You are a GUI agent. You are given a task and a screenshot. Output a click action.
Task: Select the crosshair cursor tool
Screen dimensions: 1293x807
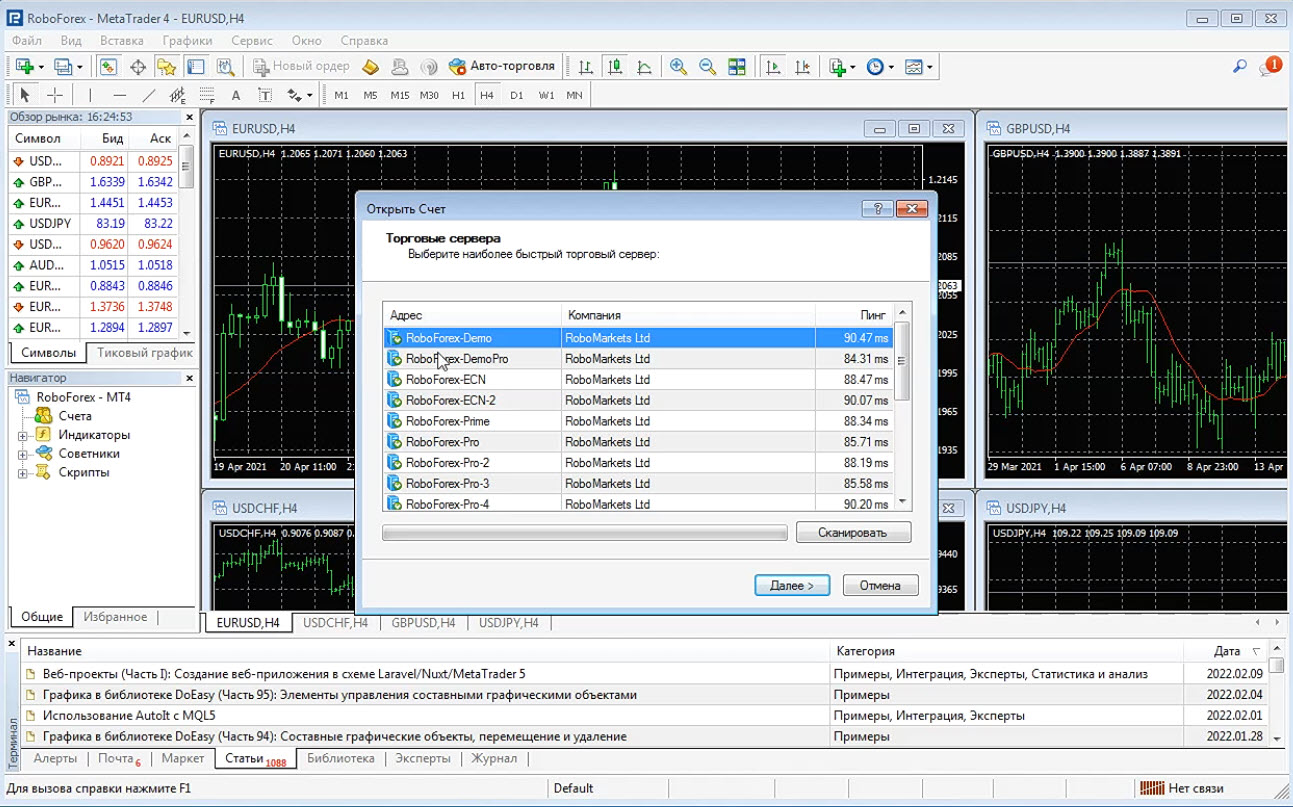point(55,95)
